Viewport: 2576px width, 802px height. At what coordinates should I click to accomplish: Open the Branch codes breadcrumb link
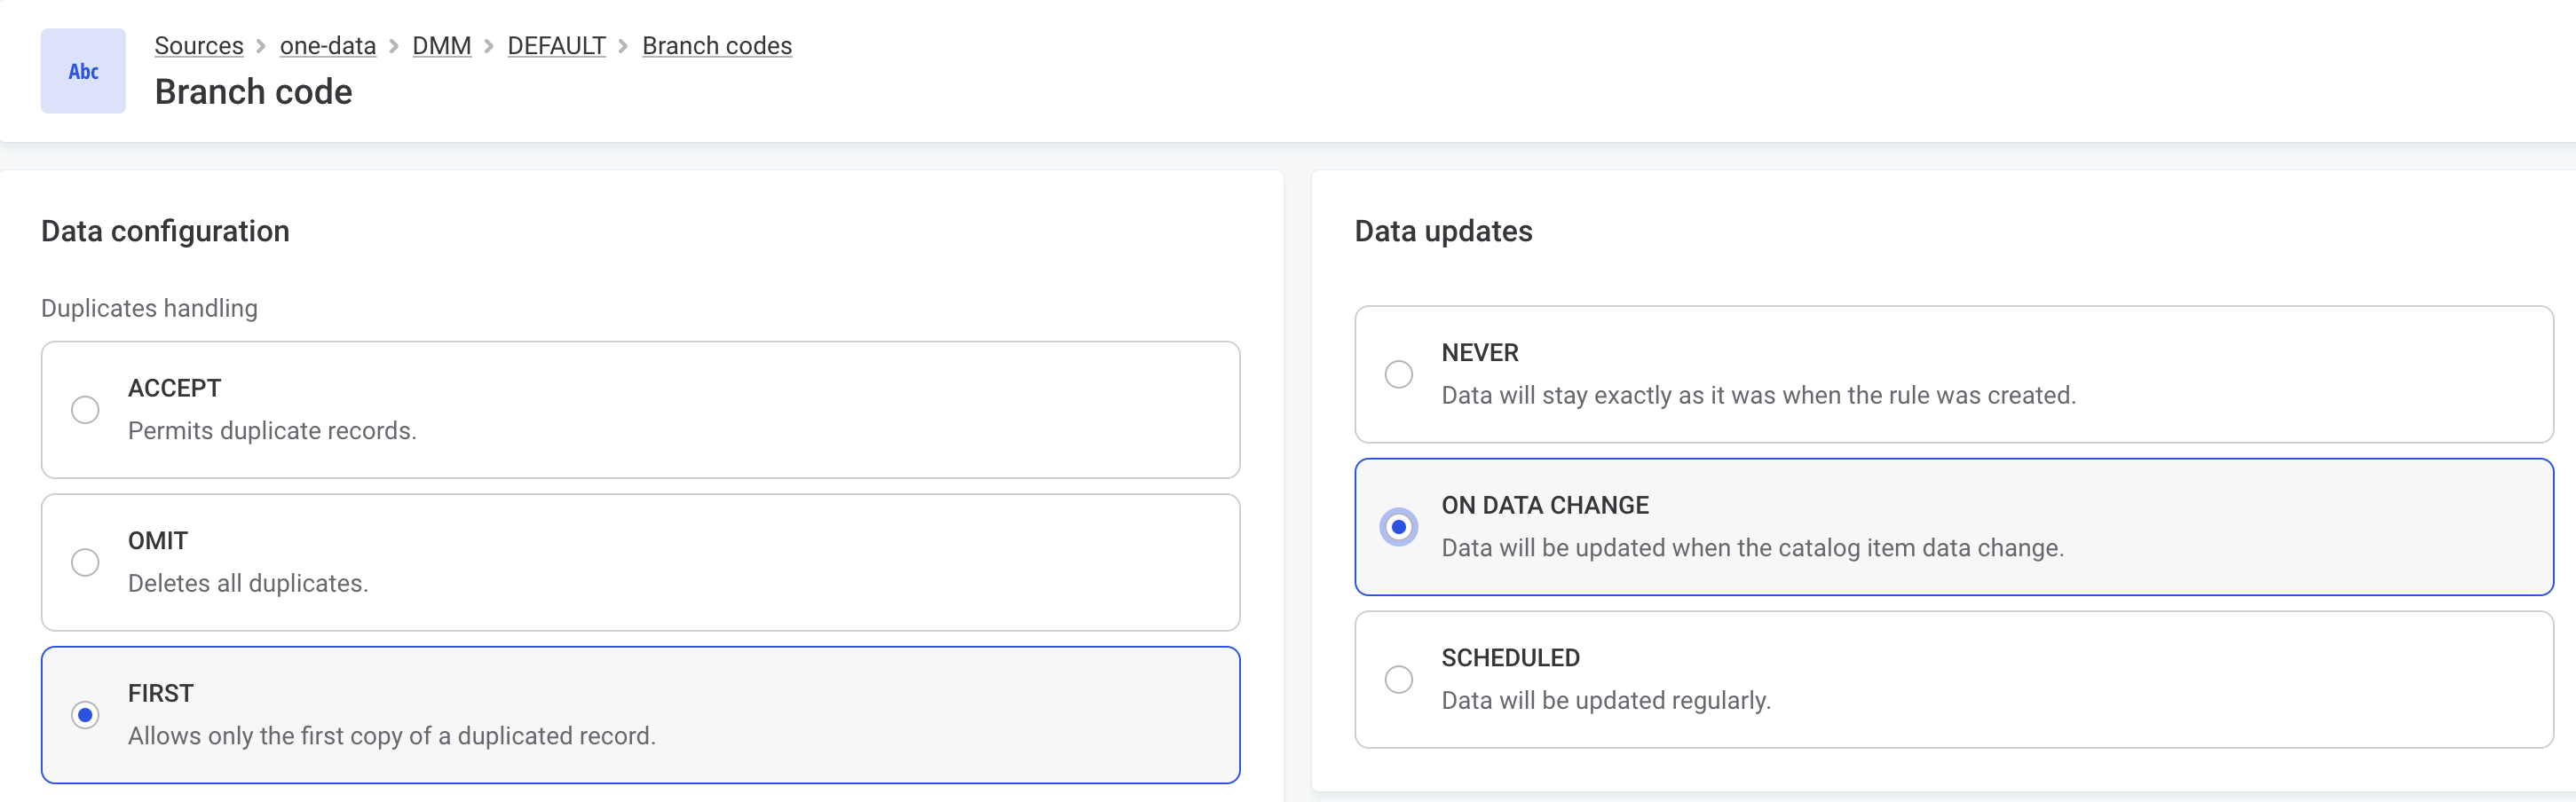click(716, 45)
